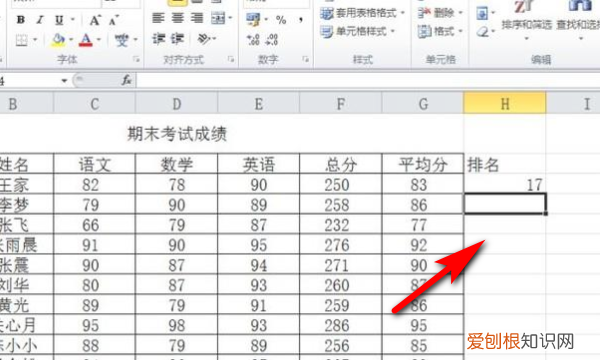This screenshot has width=600, height=360.
Task: Decrease the font size
Action: tap(113, 20)
